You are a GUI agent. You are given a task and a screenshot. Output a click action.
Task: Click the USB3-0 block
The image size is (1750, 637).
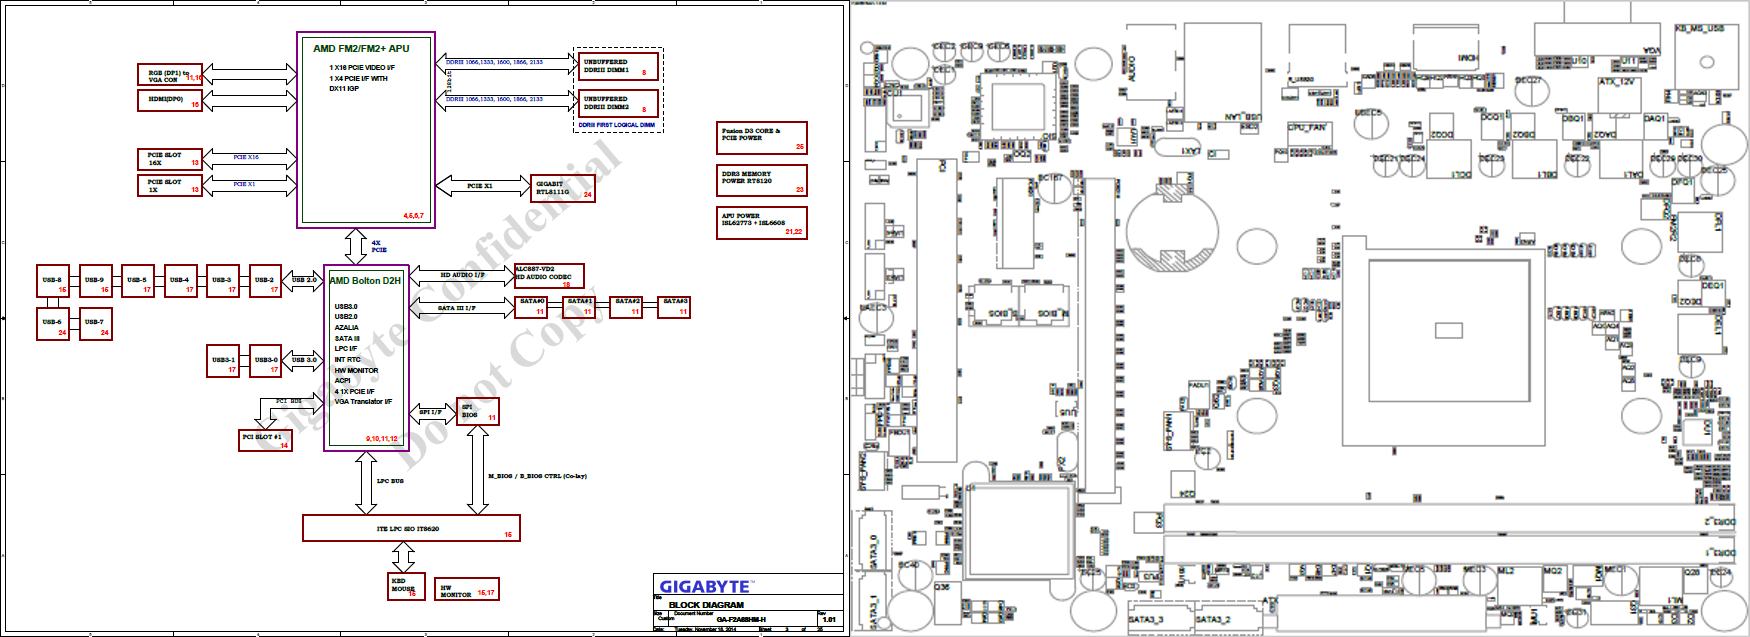click(x=265, y=361)
